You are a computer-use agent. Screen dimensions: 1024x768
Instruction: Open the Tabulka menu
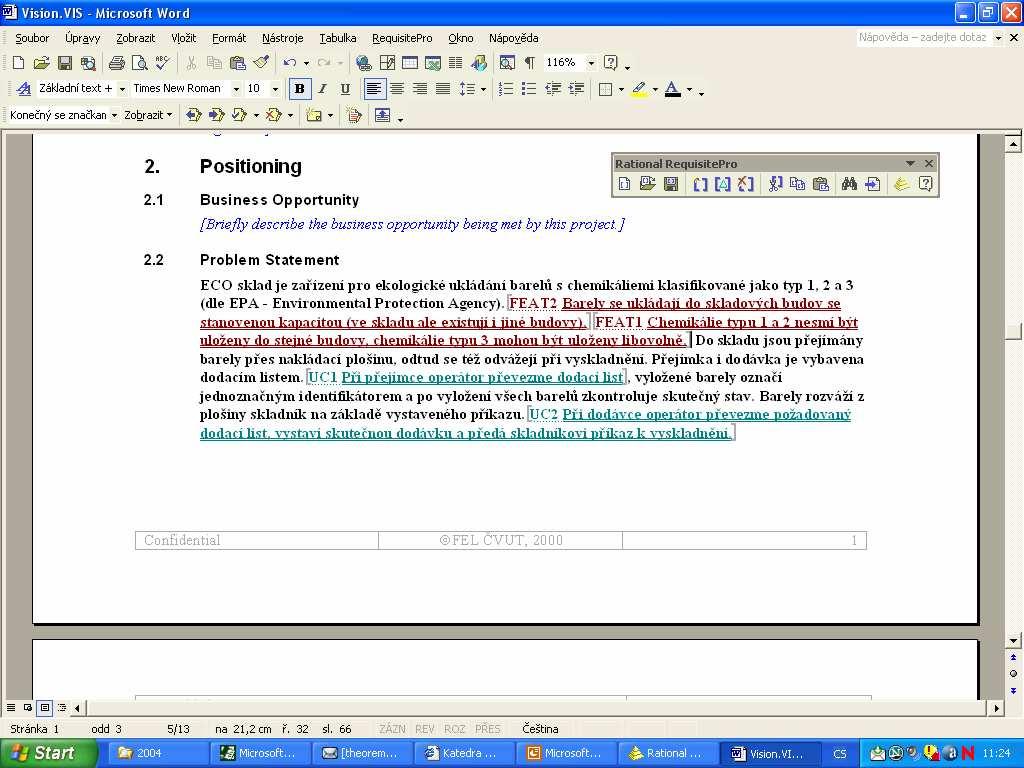[x=338, y=38]
